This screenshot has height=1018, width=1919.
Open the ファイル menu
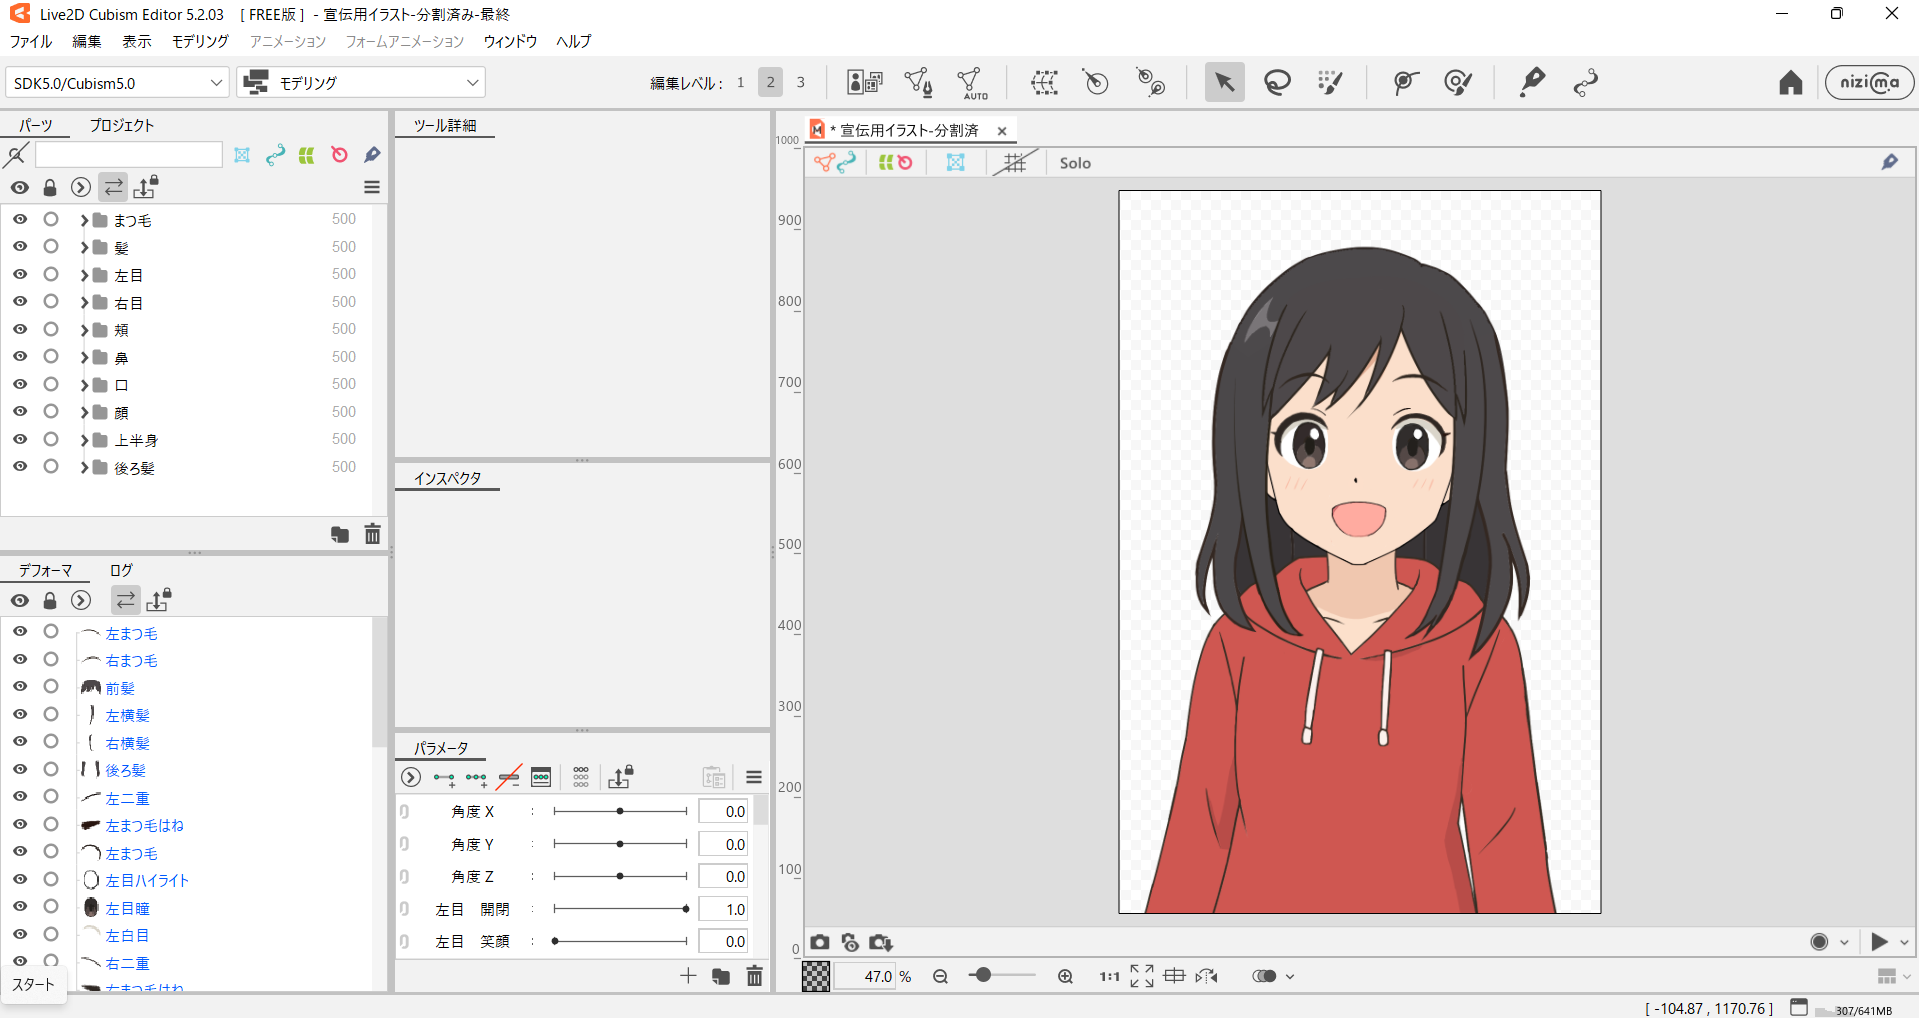pyautogui.click(x=30, y=41)
